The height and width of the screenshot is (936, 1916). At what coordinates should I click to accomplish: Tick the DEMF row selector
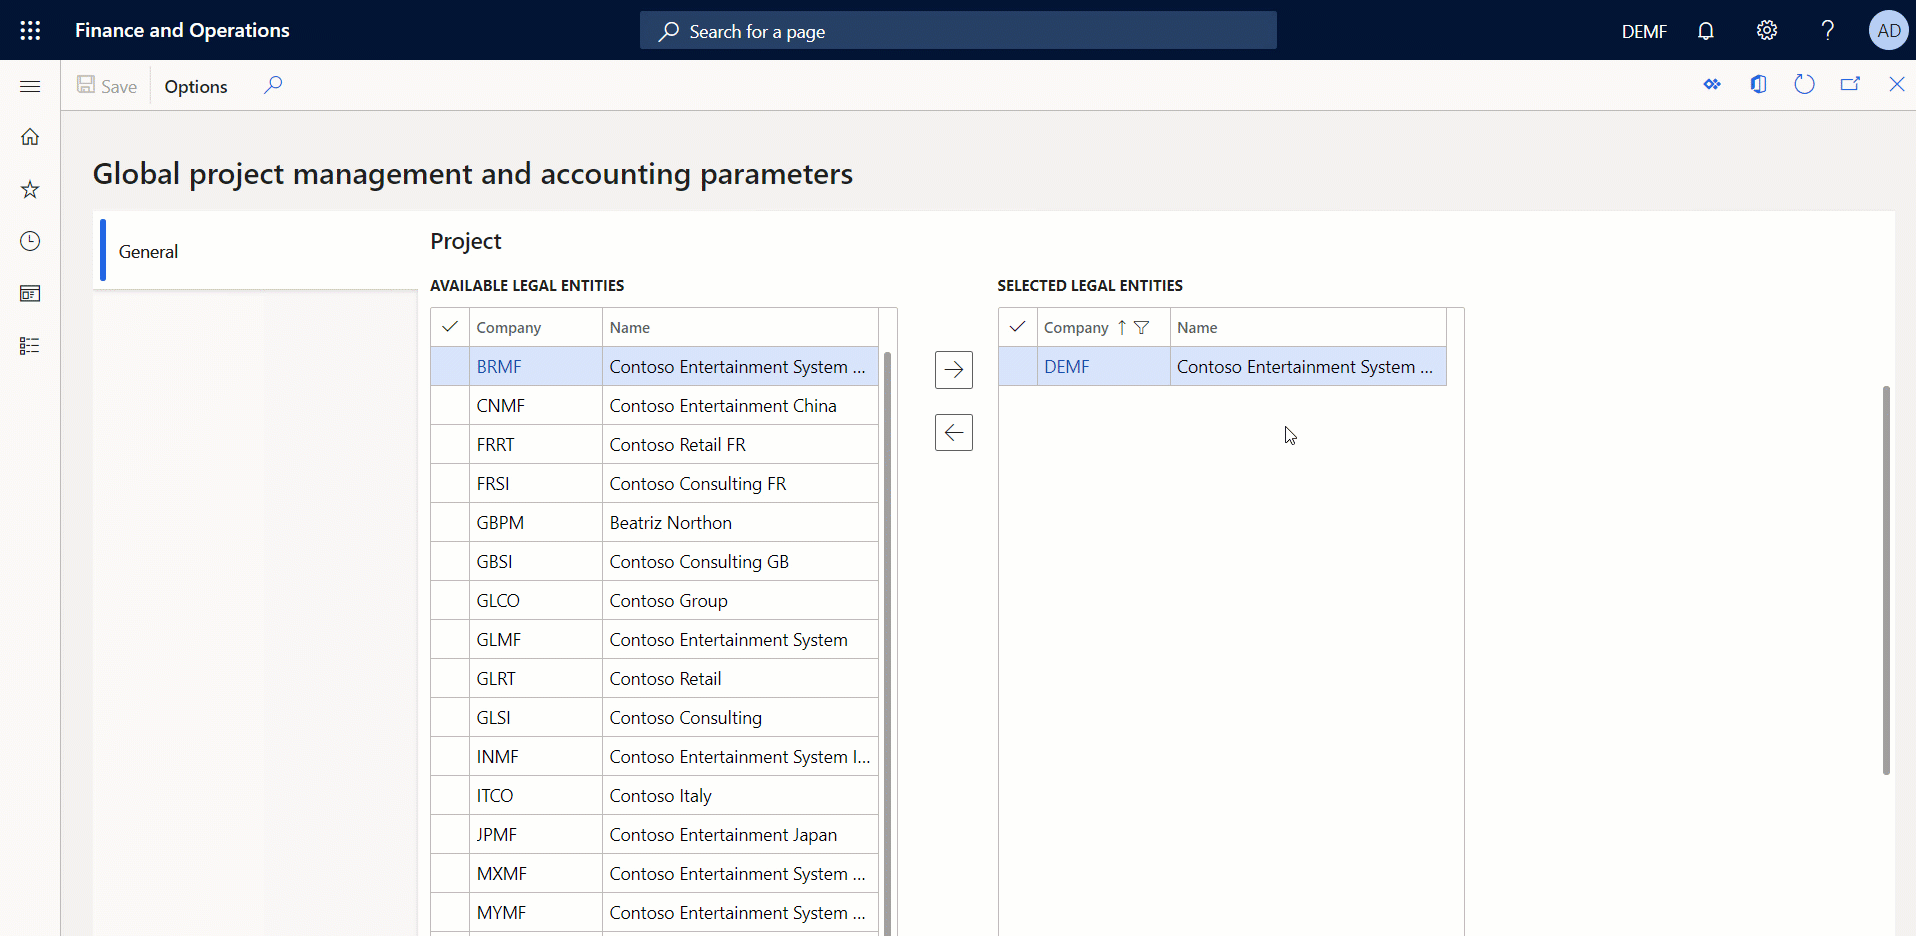1017,366
